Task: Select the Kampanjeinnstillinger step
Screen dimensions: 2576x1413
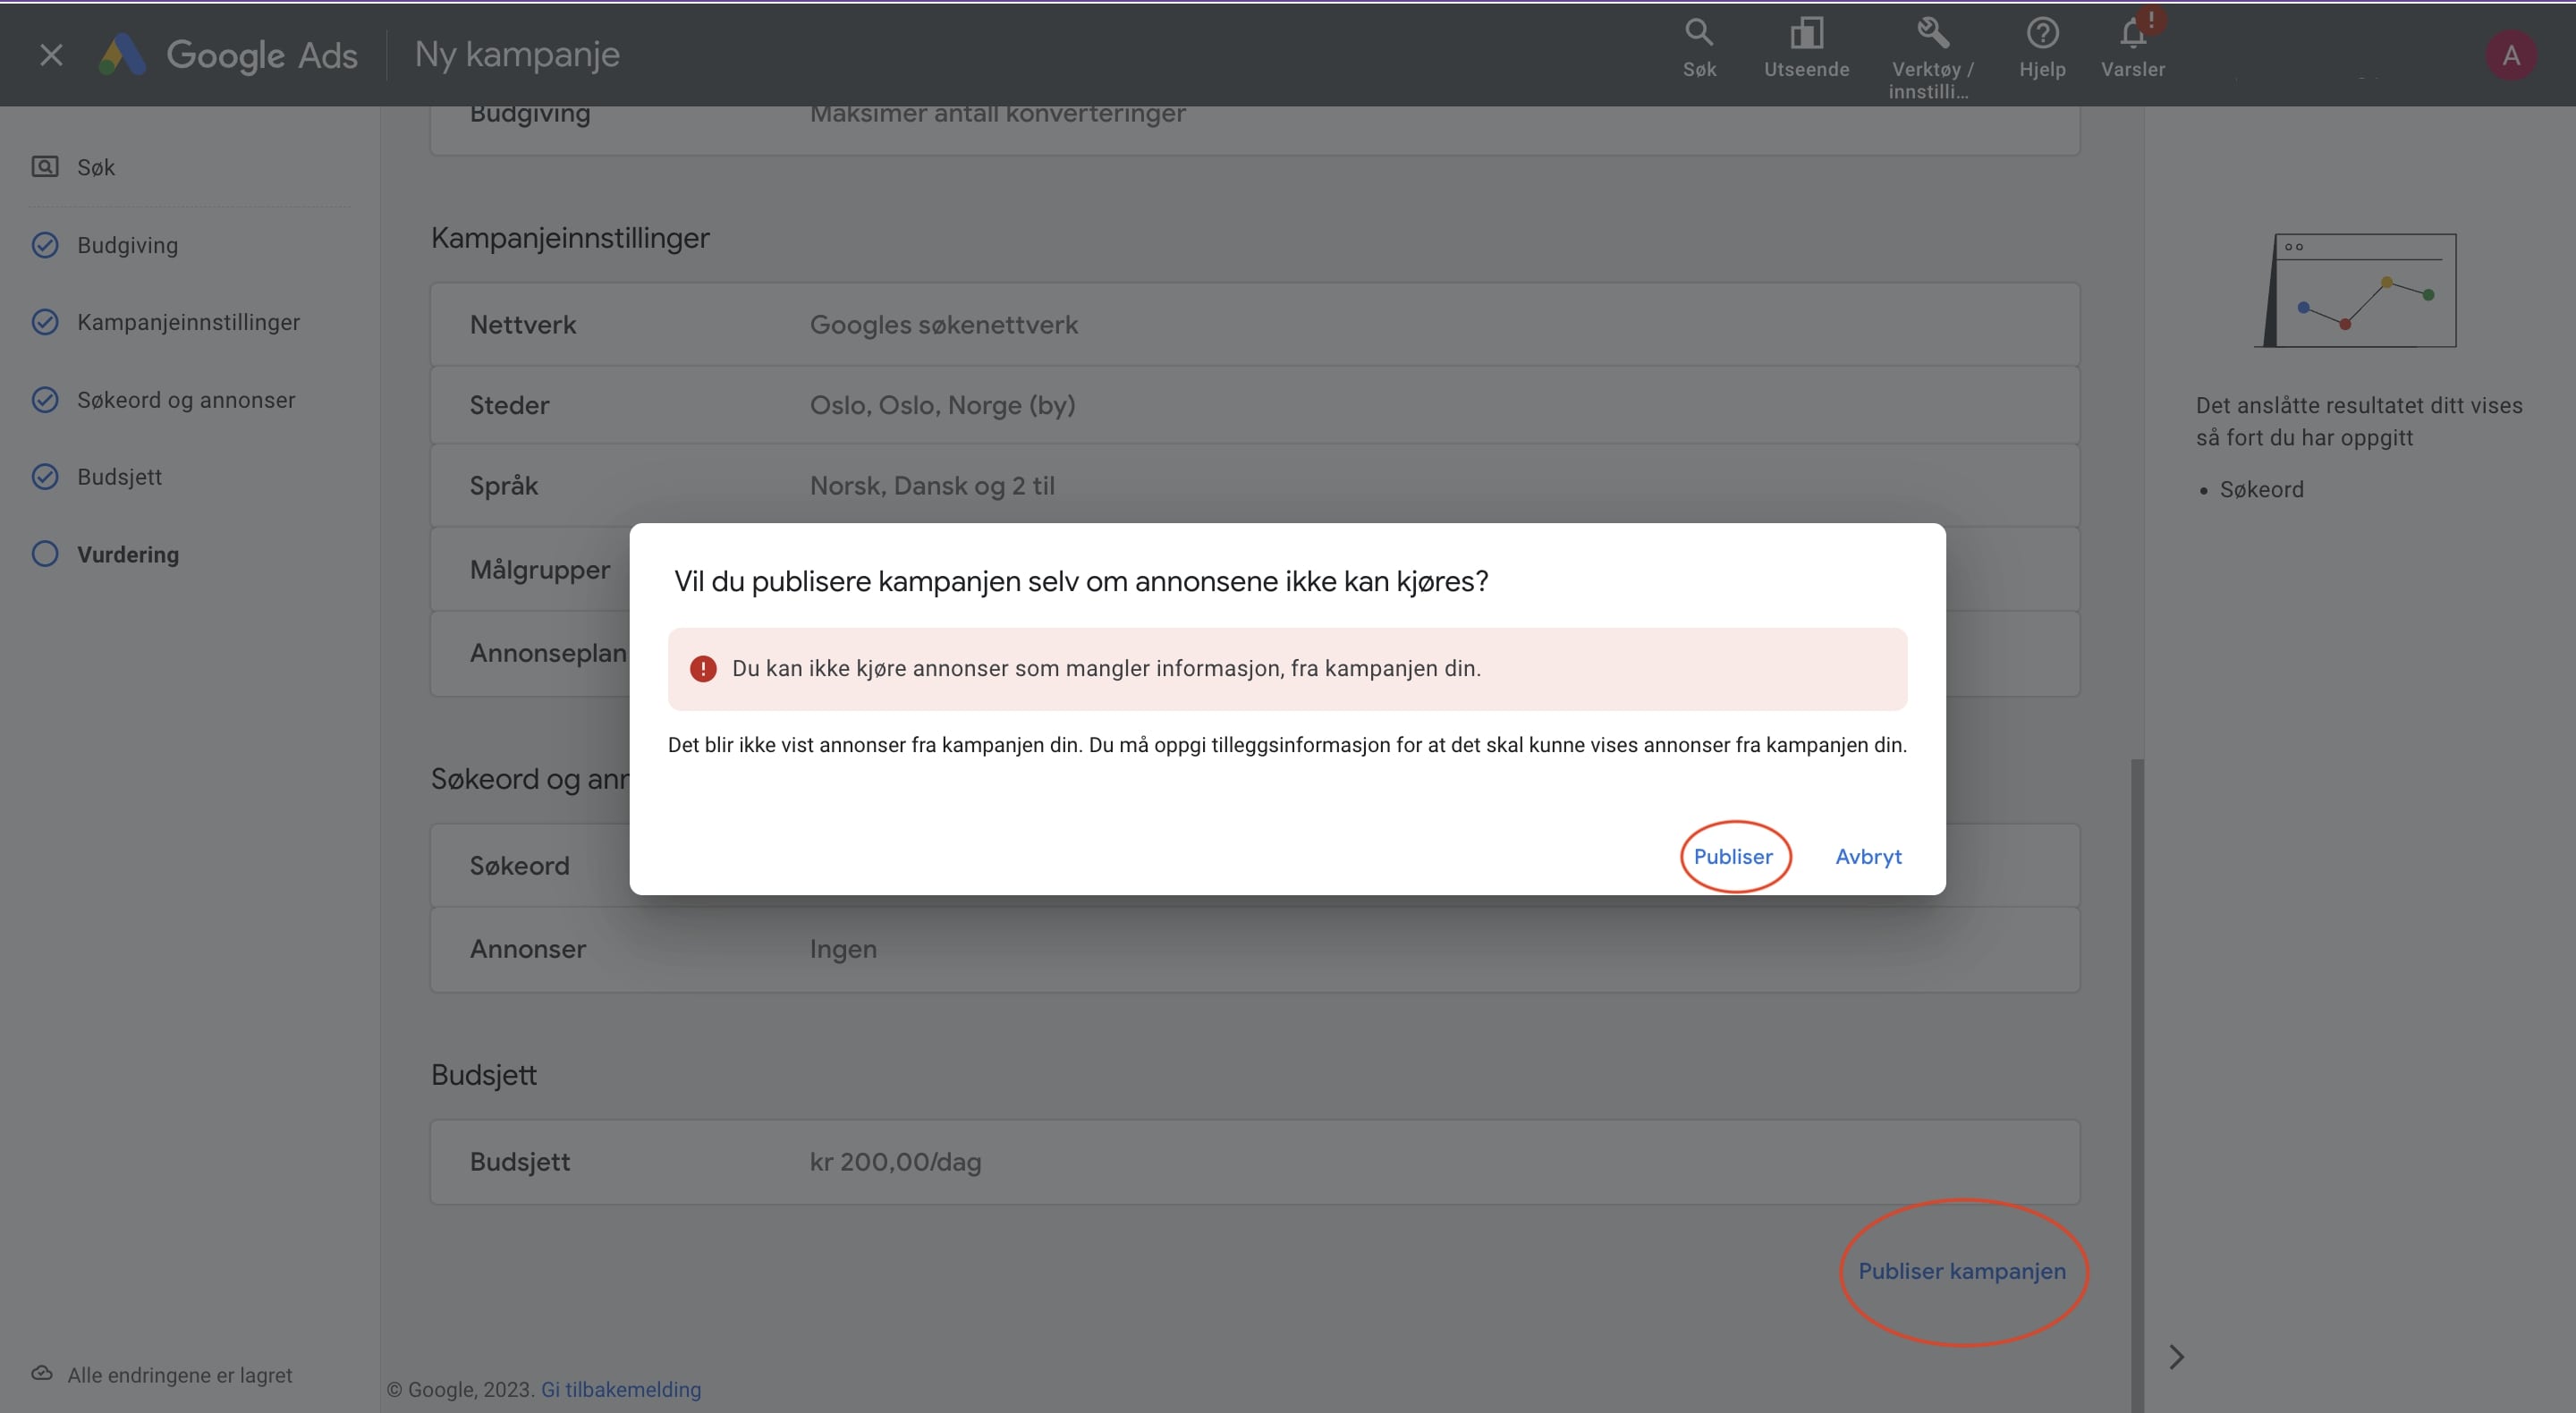Action: tap(188, 322)
